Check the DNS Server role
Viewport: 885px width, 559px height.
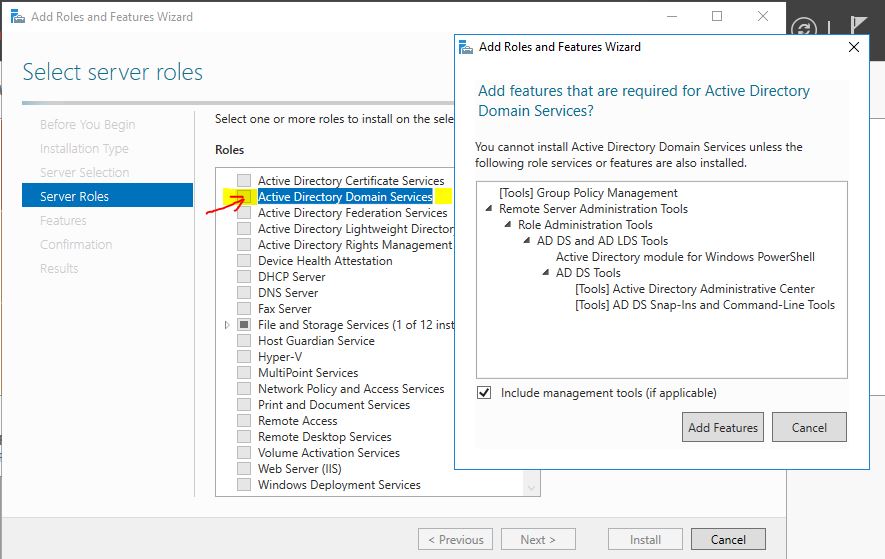tap(244, 292)
